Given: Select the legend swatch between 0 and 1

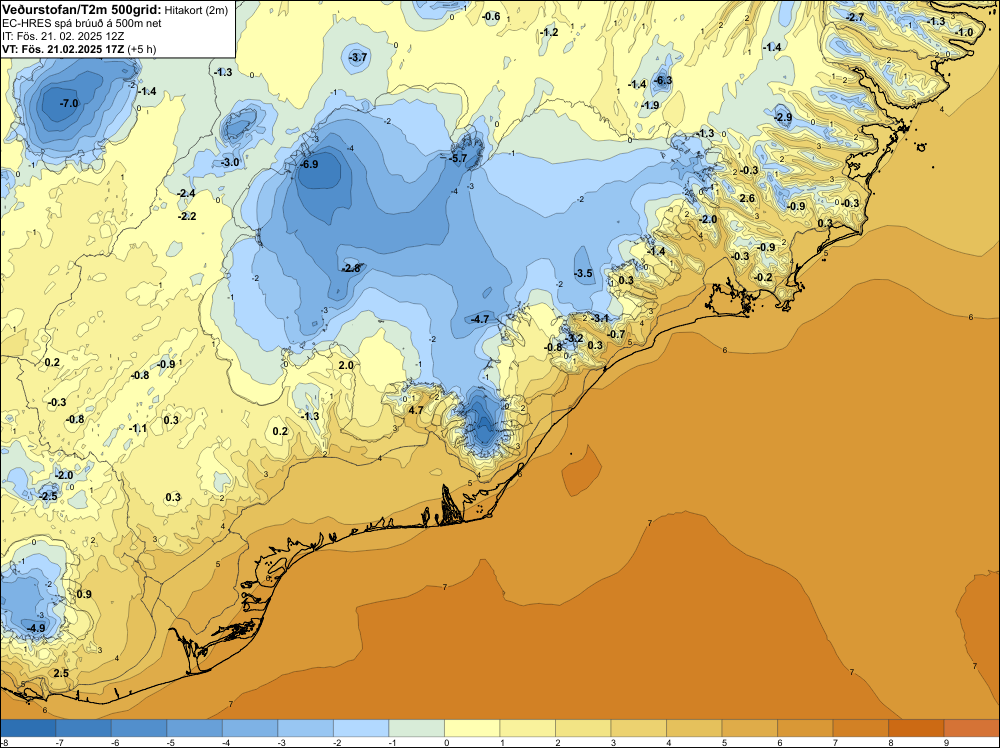Looking at the screenshot, I should pyautogui.click(x=472, y=728).
